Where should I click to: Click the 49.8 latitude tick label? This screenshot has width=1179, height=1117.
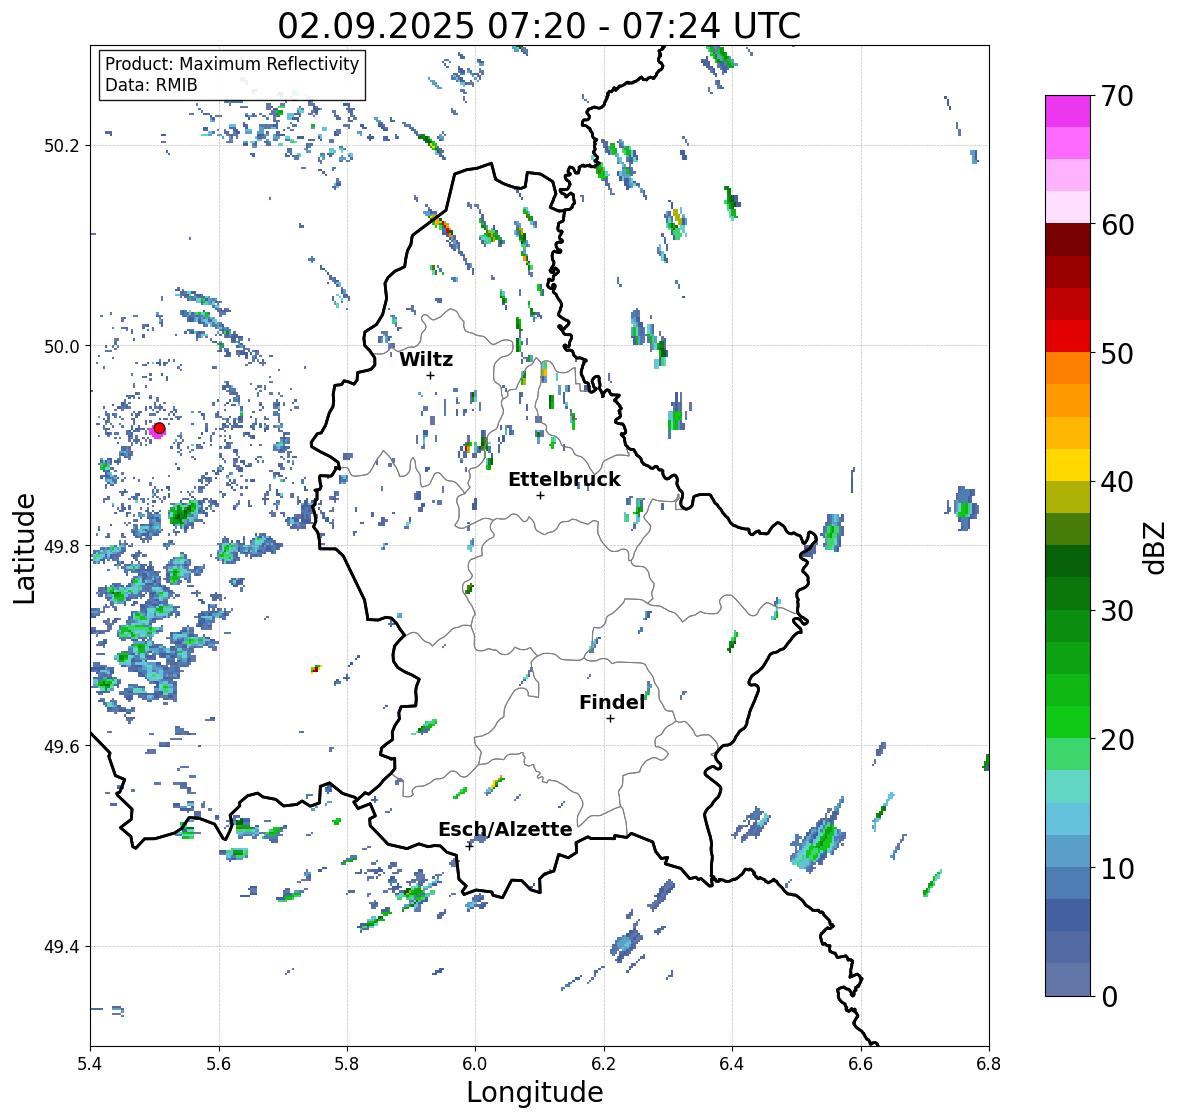click(62, 546)
